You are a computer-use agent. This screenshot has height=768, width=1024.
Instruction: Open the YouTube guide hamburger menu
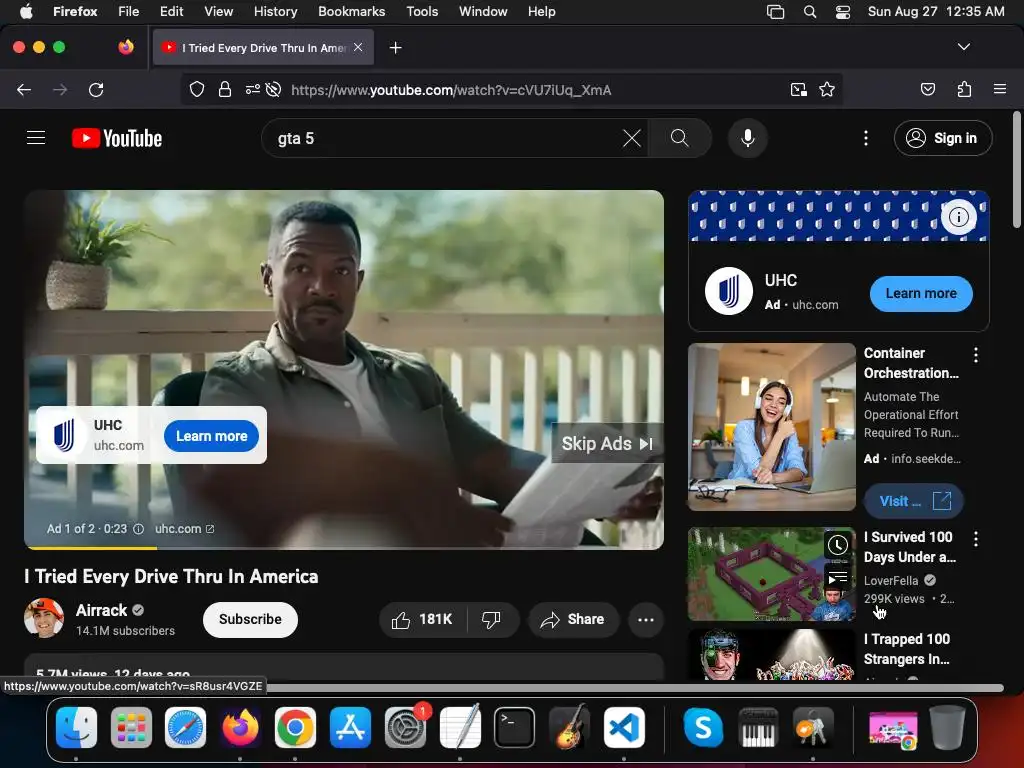(x=36, y=138)
